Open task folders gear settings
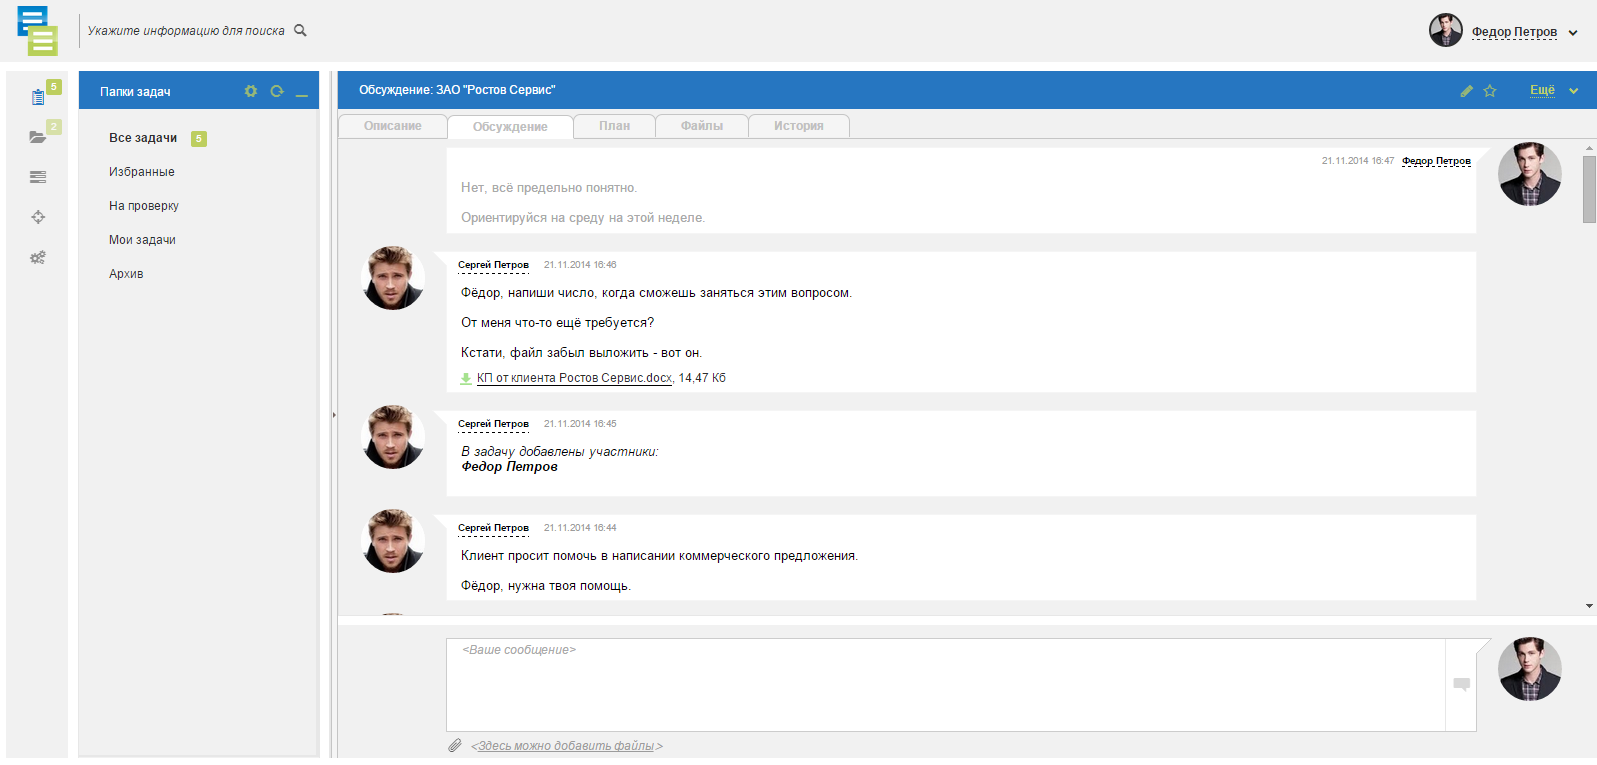 pos(251,91)
